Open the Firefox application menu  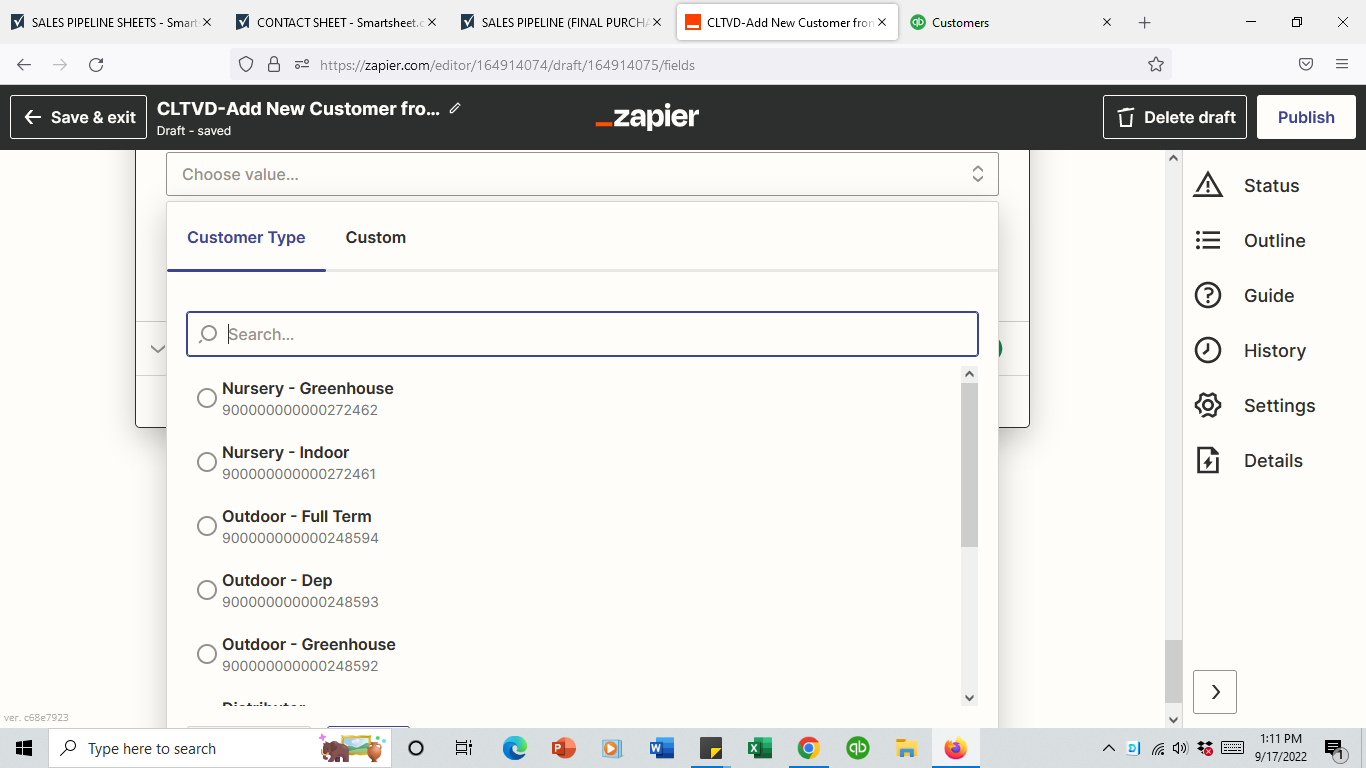pyautogui.click(x=1342, y=64)
